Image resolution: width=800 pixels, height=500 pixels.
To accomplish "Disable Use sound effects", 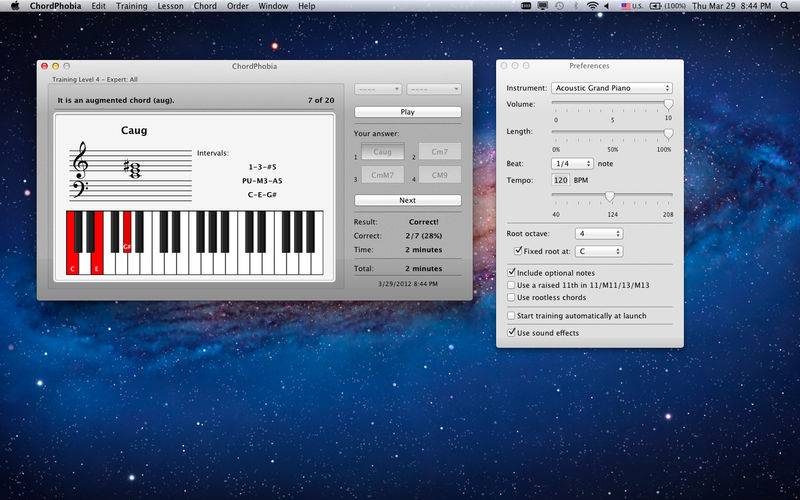I will [x=511, y=333].
